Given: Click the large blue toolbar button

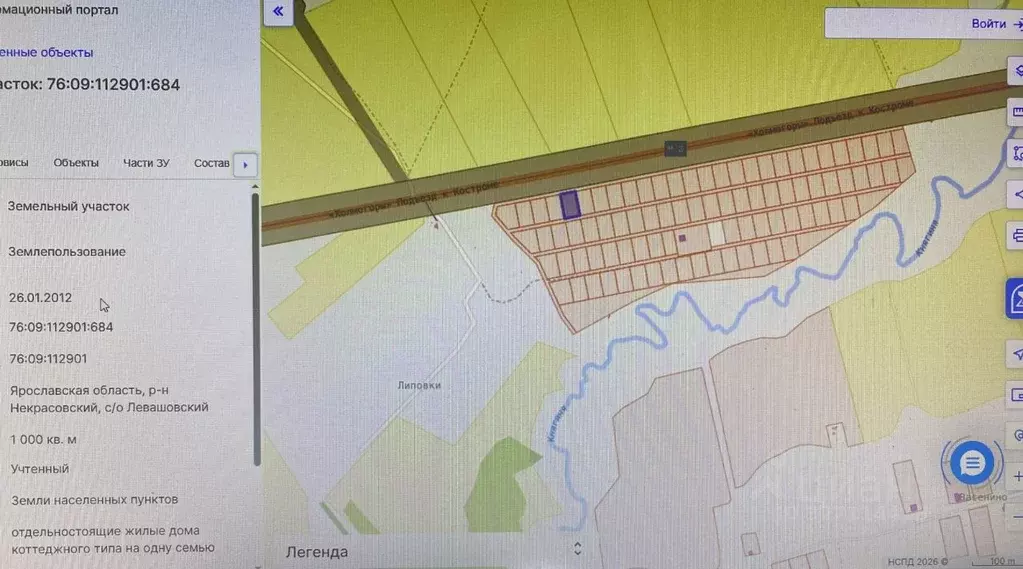Looking at the screenshot, I should pyautogui.click(x=1015, y=299).
